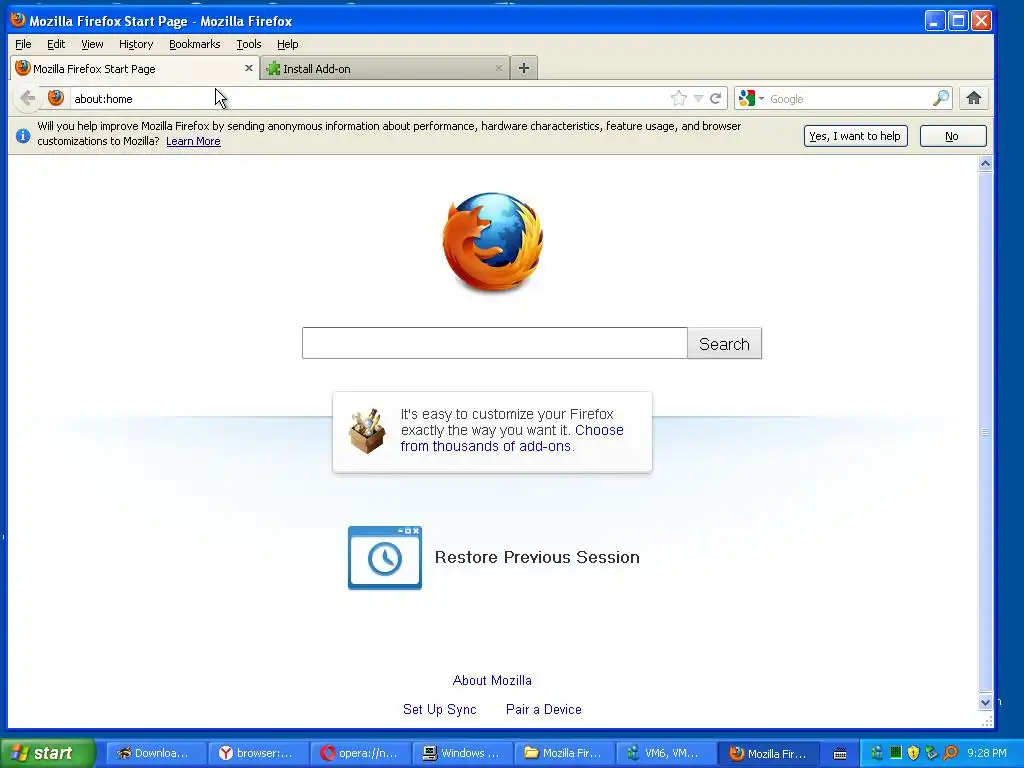Click the 'Yes, I want to help' button

pyautogui.click(x=856, y=136)
